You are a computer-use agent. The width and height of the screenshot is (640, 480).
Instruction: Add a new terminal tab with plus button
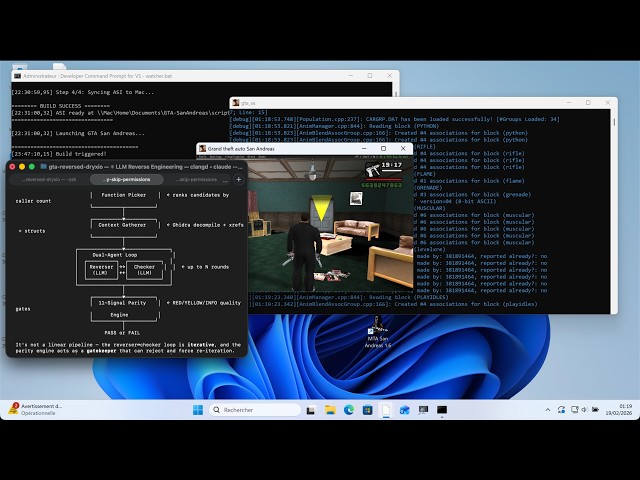239,180
